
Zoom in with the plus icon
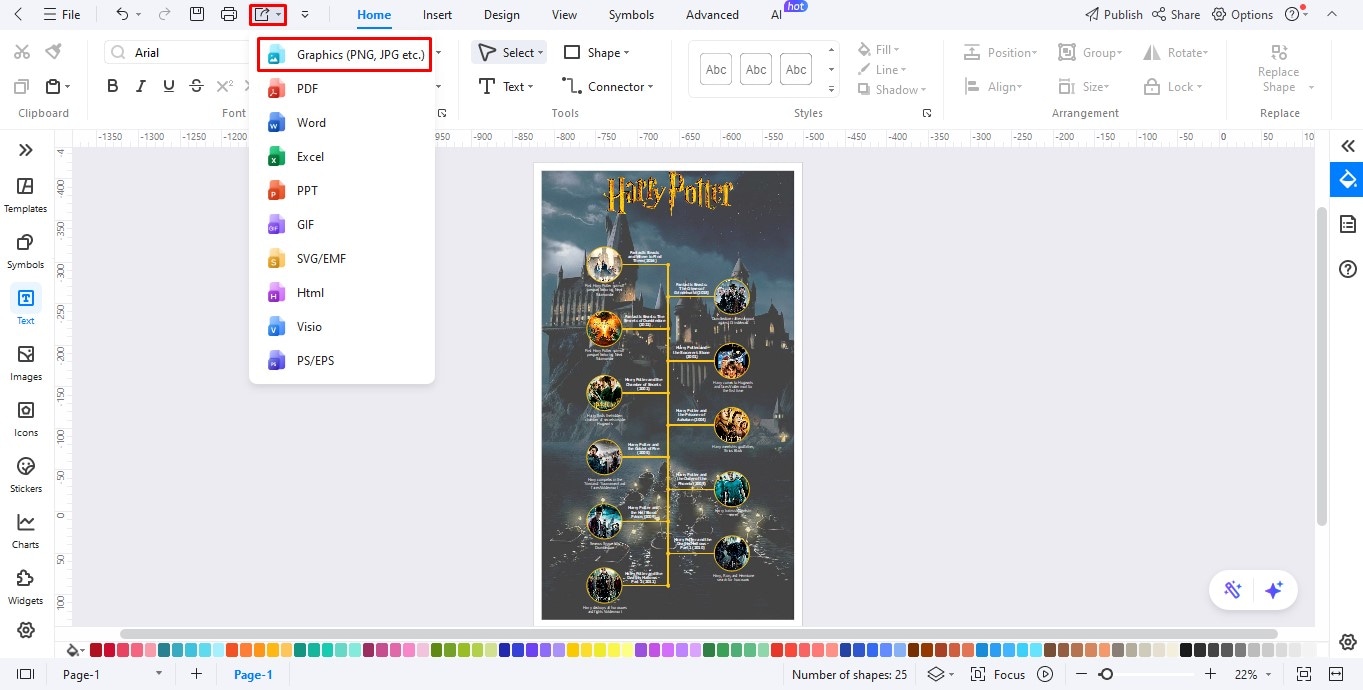tap(1210, 674)
